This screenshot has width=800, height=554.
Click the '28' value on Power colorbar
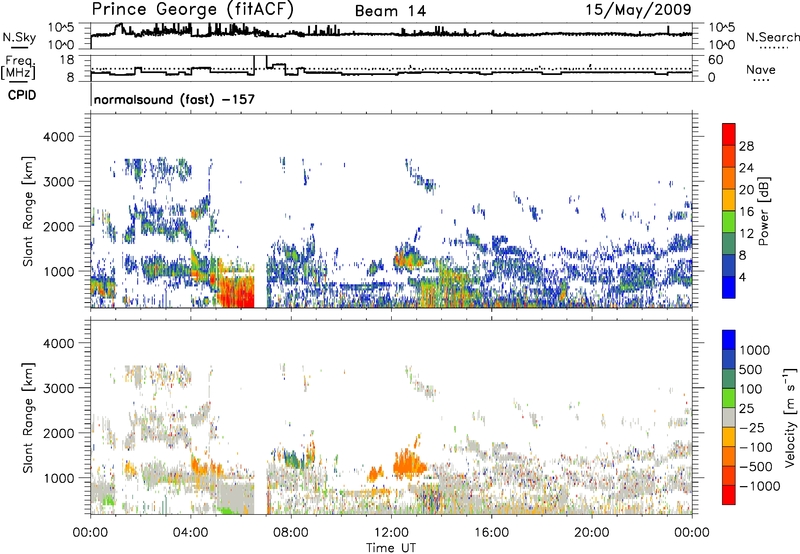coord(746,146)
